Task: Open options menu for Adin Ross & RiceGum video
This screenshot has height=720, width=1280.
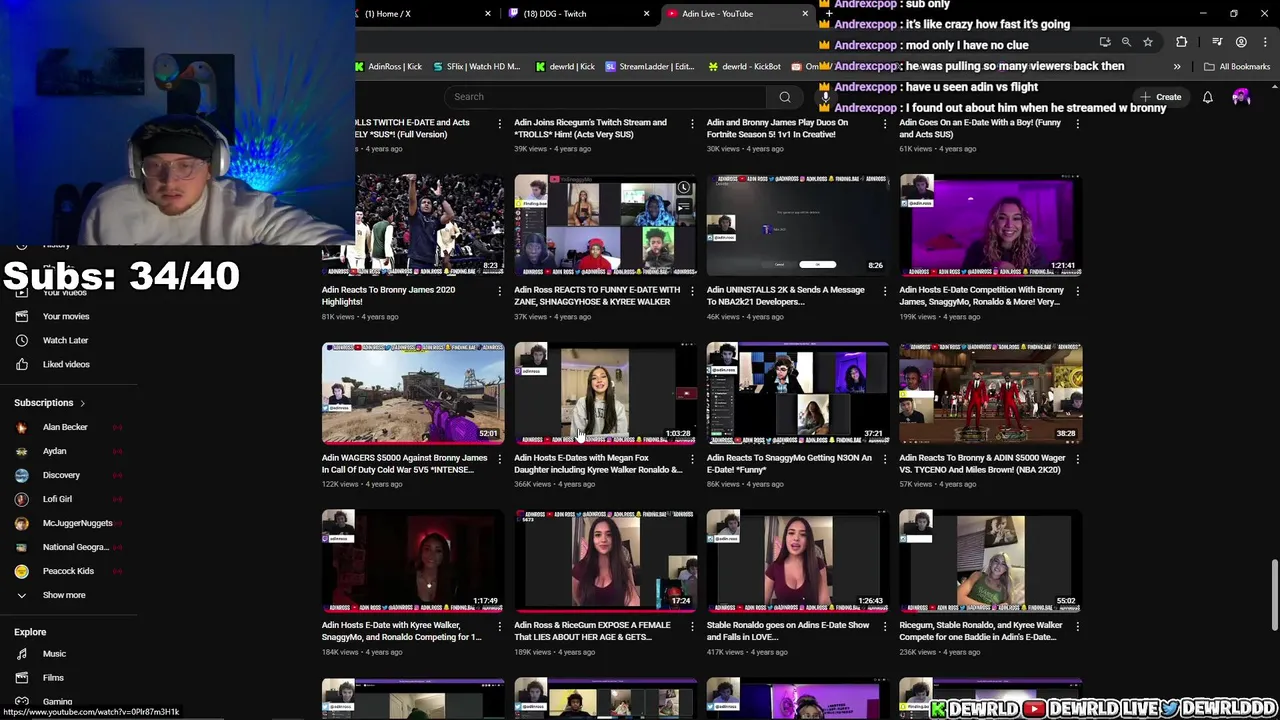Action: [692, 626]
